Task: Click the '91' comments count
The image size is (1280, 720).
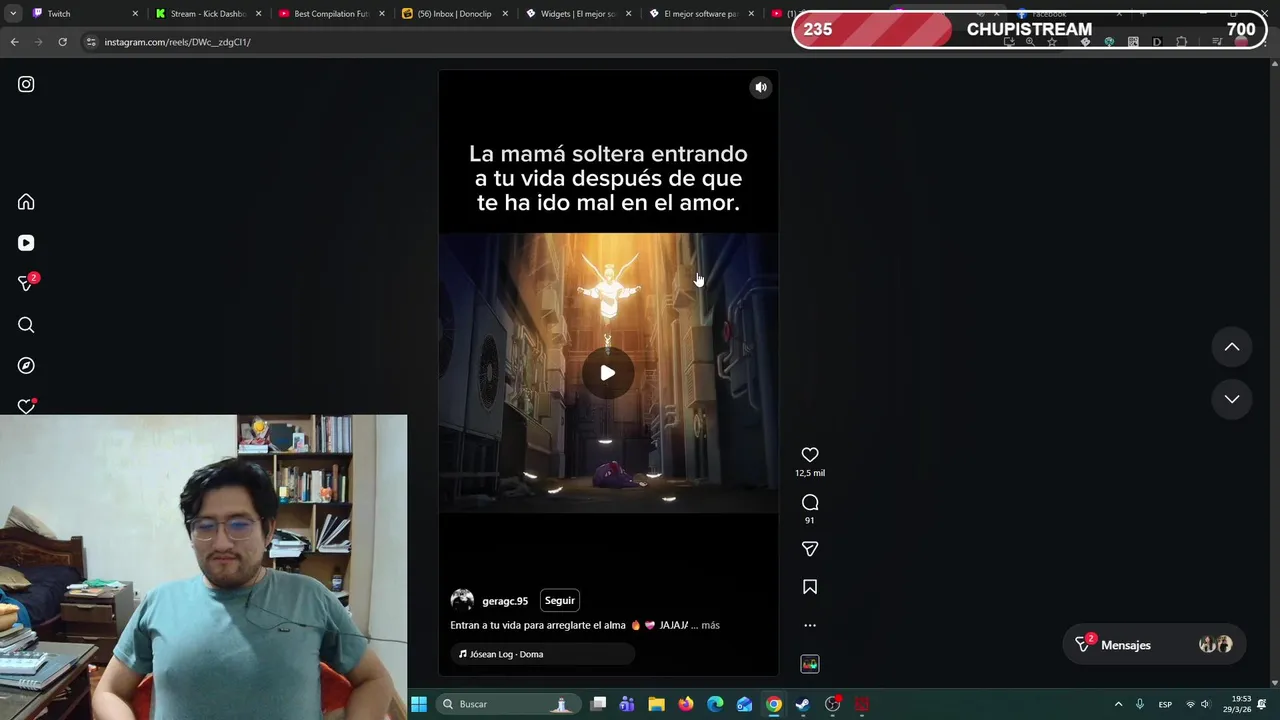Action: [x=810, y=520]
